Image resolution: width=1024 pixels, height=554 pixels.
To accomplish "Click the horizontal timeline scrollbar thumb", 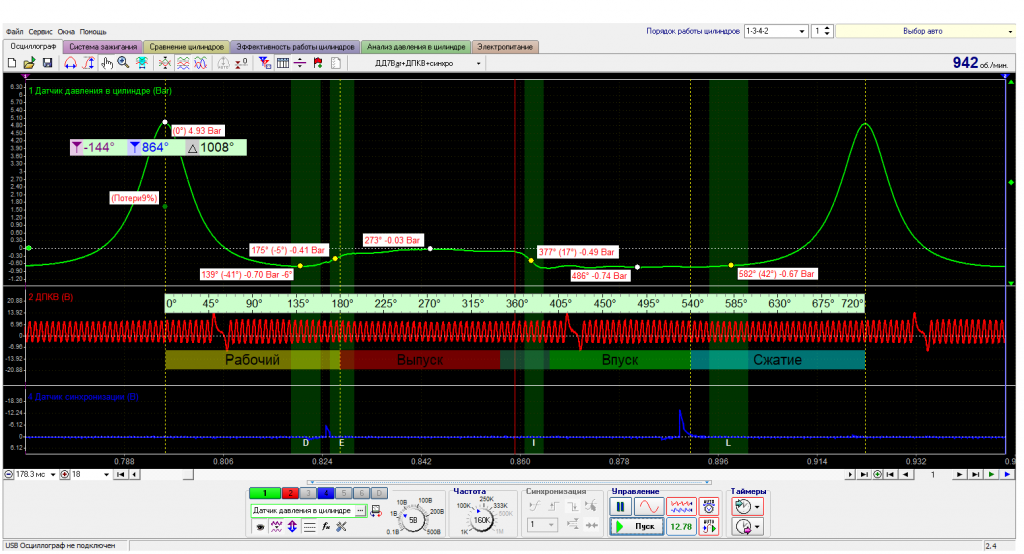I will [x=188, y=475].
